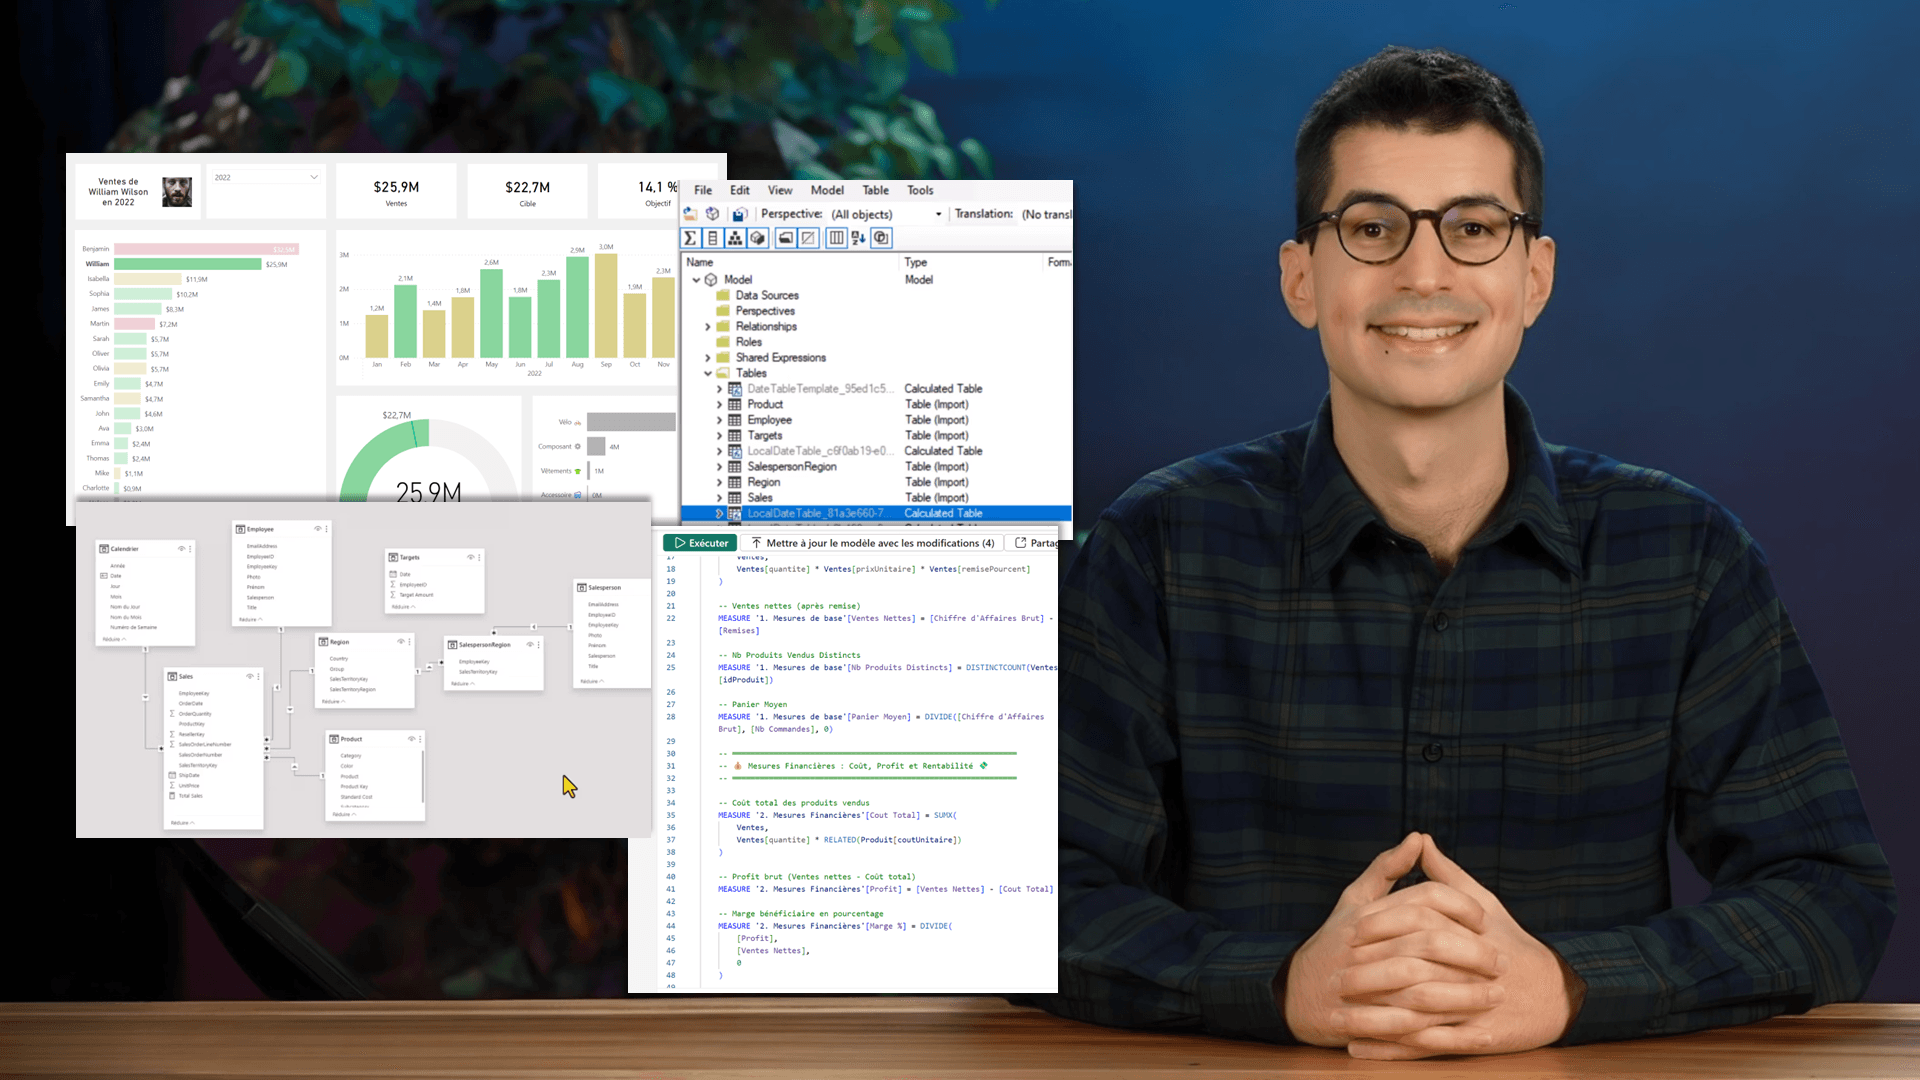Viewport: 1920px width, 1080px height.
Task: Toggle the Sigma measures filter icon
Action: [690, 238]
